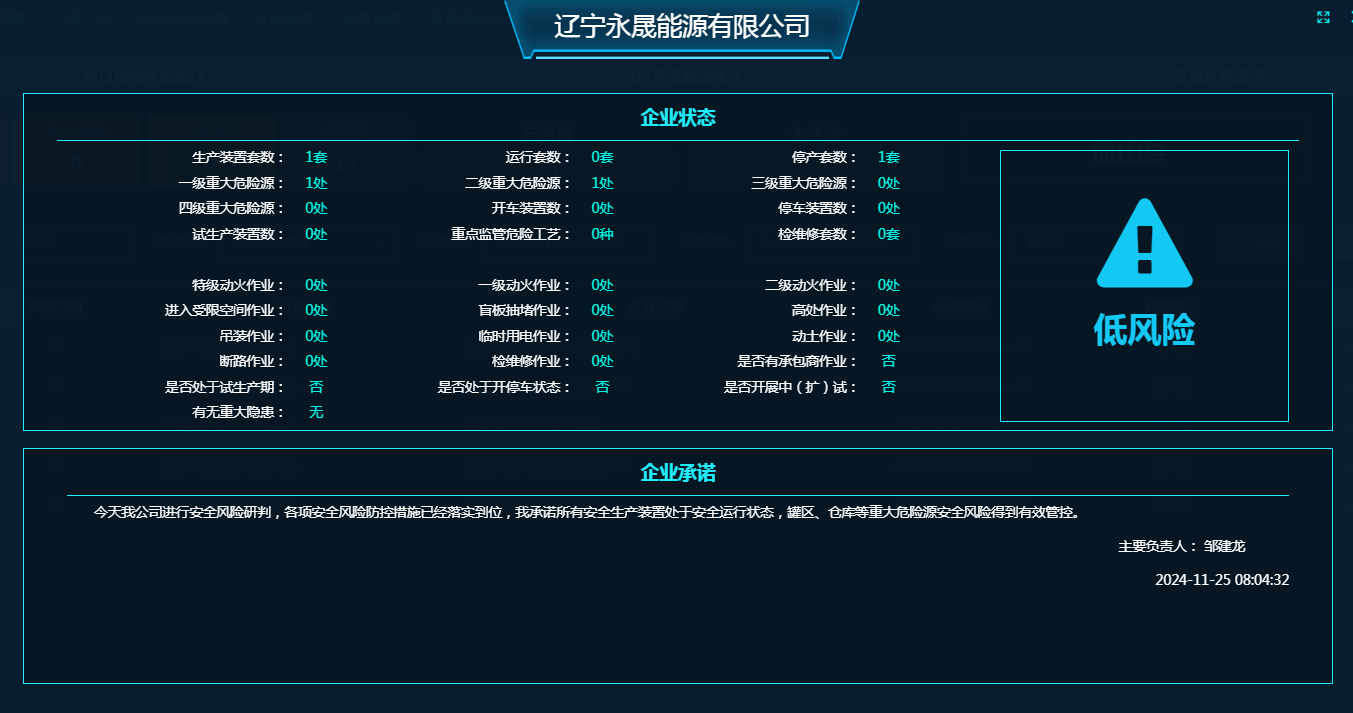Click the 二级动火作业 label
Image resolution: width=1353 pixels, height=713 pixels.
click(x=811, y=285)
